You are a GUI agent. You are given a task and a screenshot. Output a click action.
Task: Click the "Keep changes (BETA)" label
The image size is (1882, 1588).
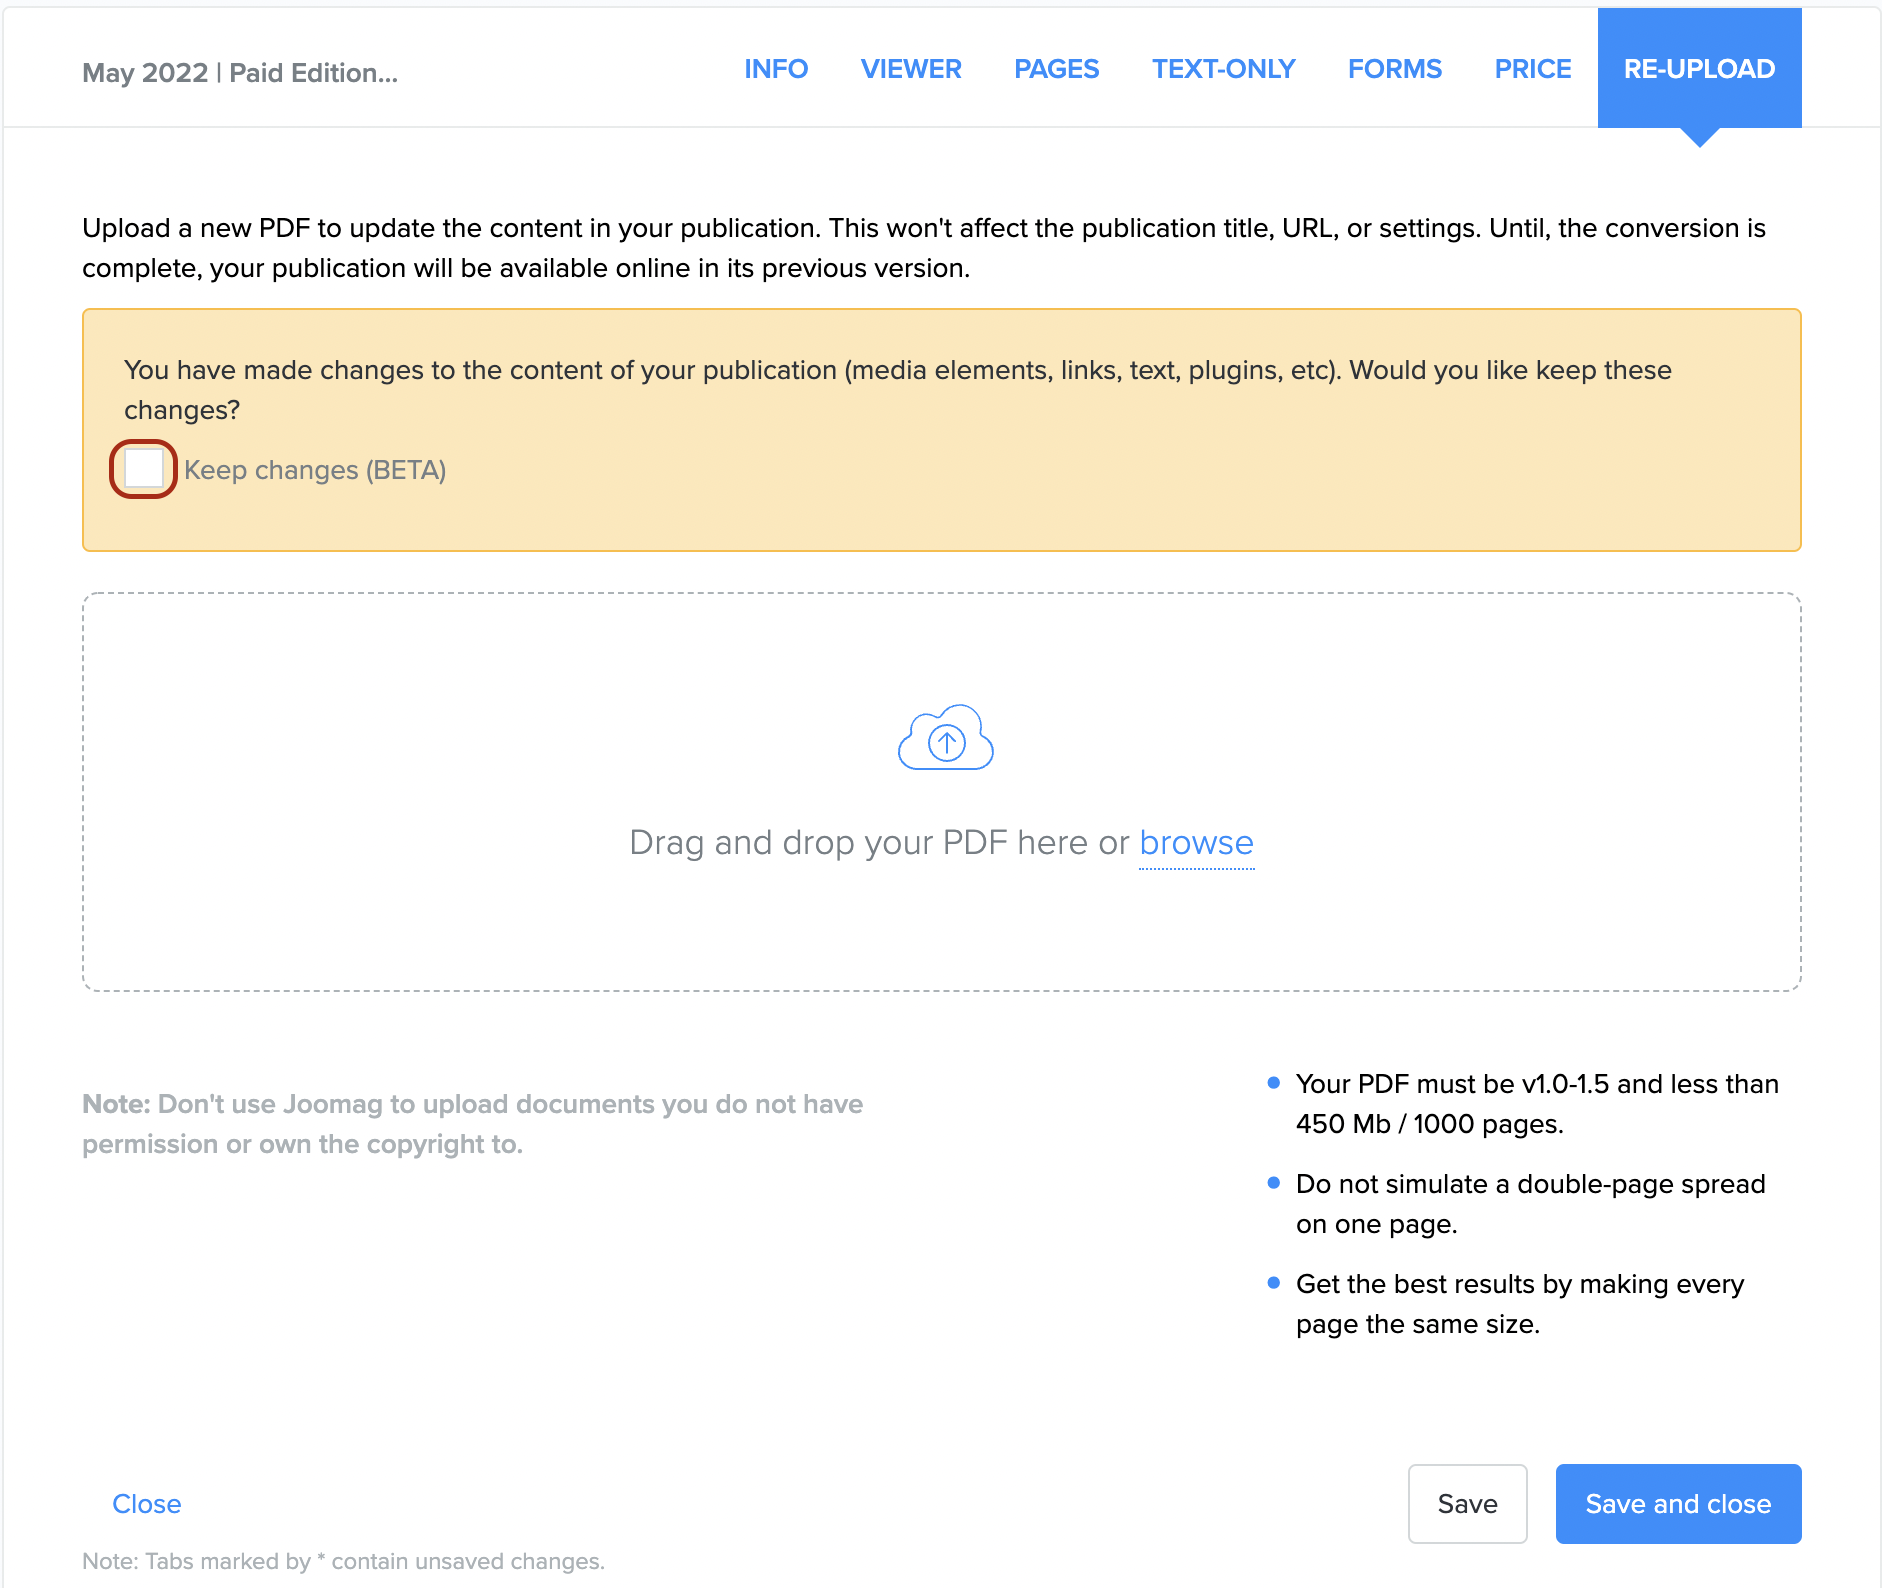(314, 470)
